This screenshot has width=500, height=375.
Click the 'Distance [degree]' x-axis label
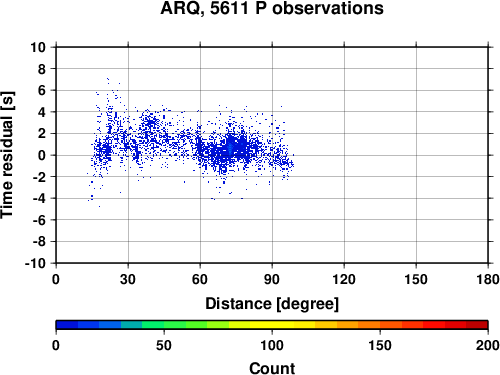(272, 304)
